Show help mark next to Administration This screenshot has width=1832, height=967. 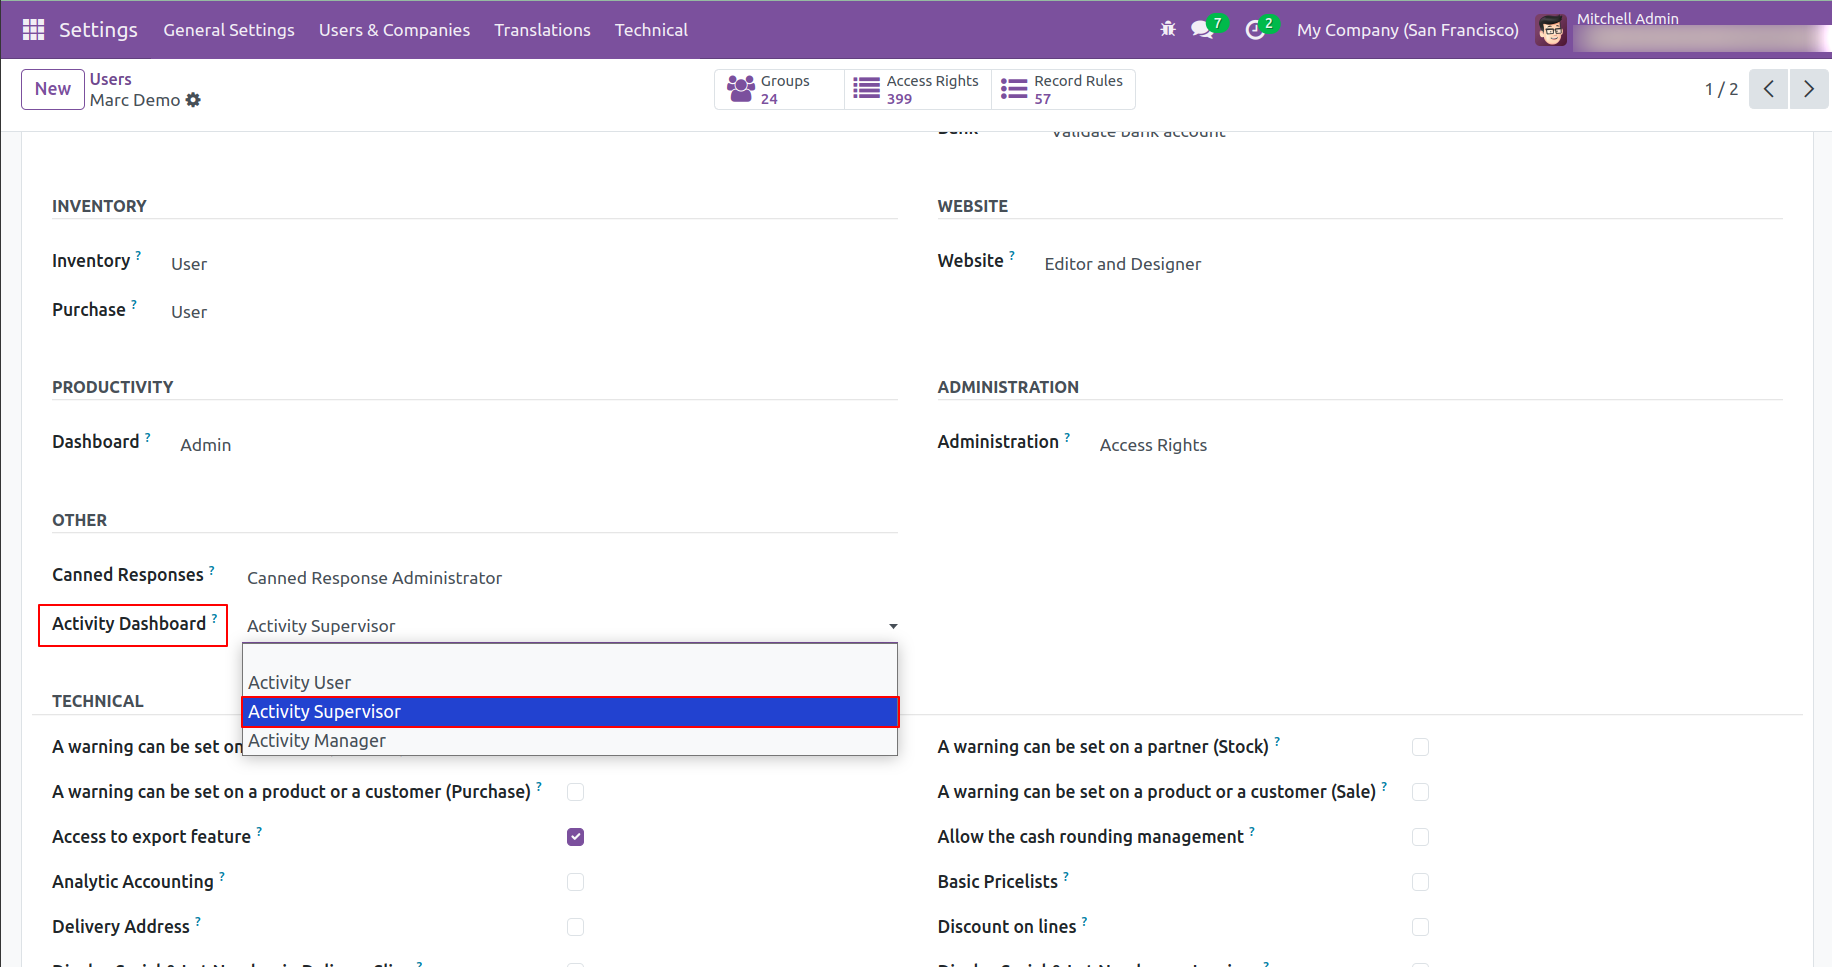coord(1067,437)
